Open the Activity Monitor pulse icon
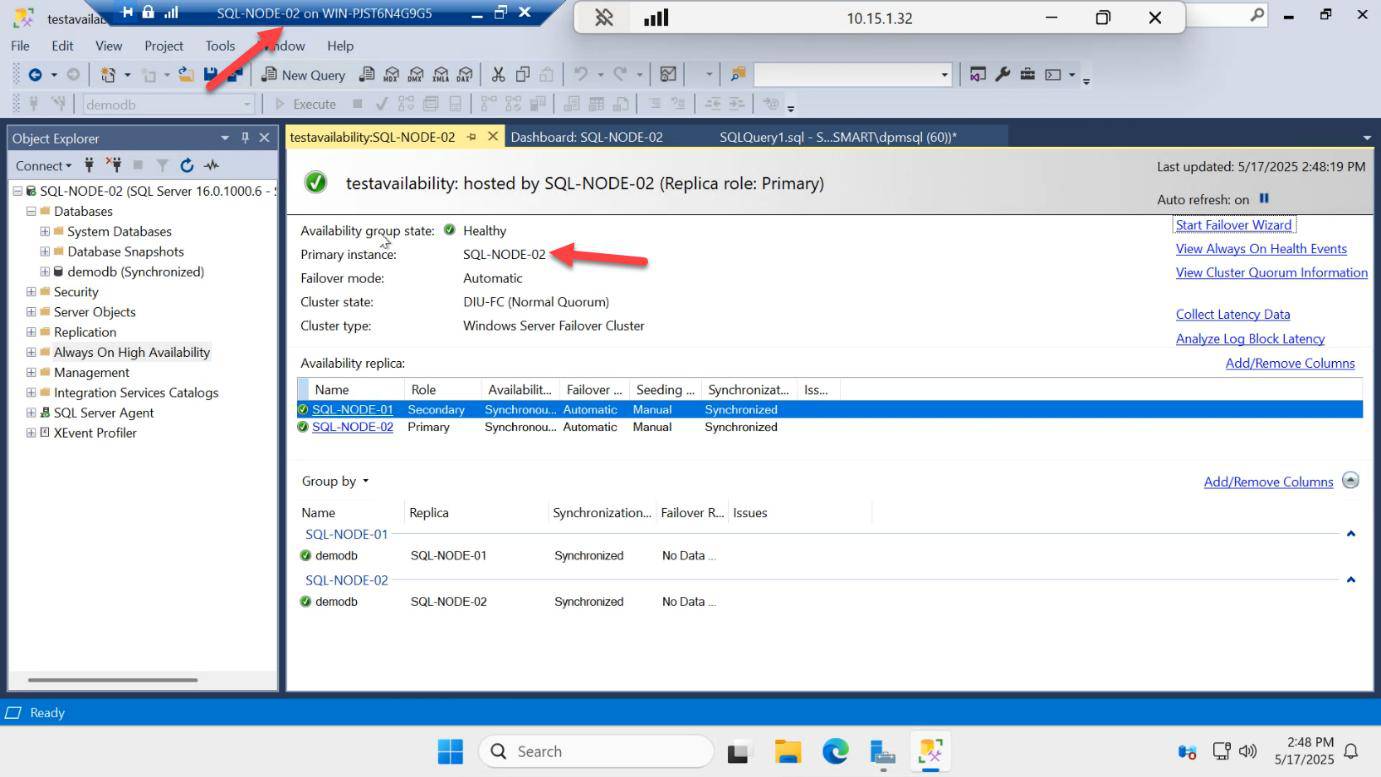Screen dimensions: 1381x777 pos(211,165)
